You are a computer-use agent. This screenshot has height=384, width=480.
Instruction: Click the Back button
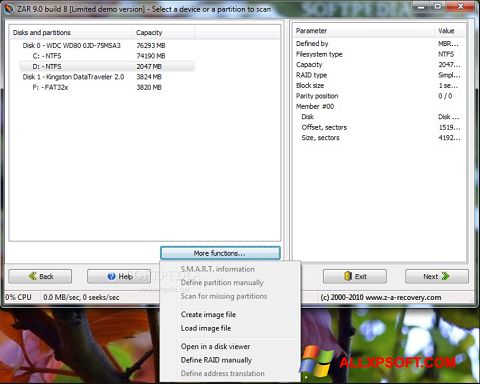click(x=40, y=276)
